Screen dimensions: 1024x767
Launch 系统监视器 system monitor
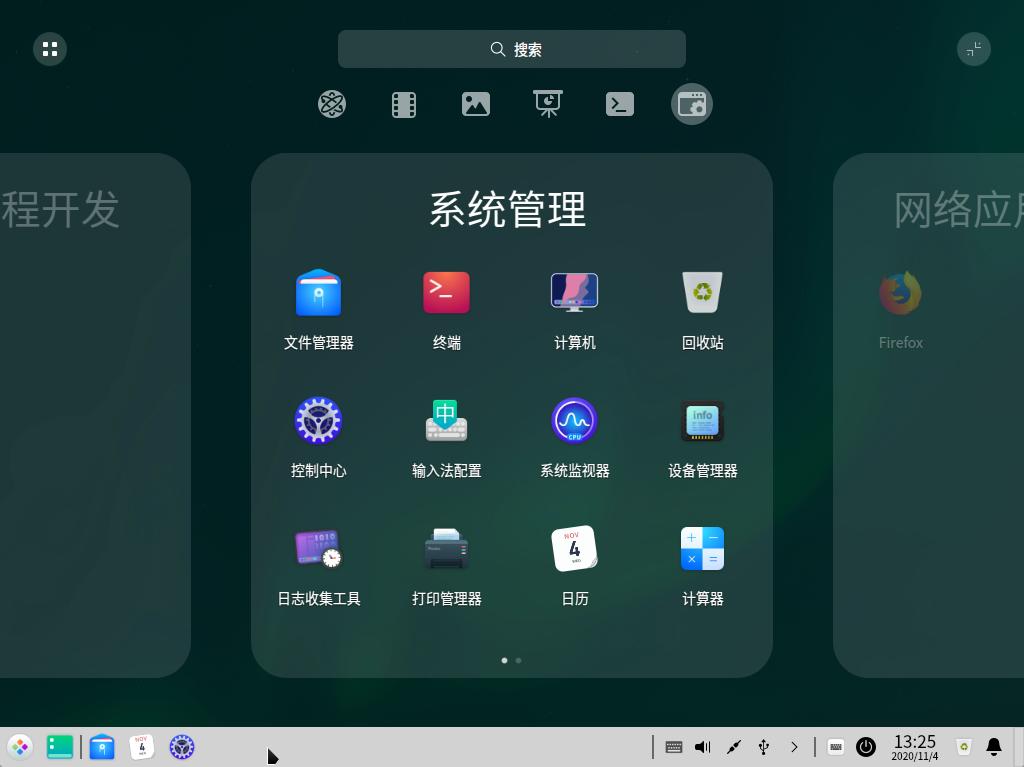click(x=574, y=422)
